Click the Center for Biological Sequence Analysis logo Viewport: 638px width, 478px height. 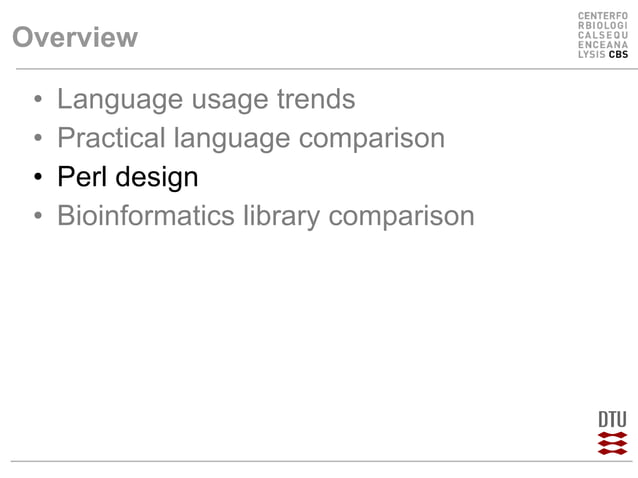click(603, 35)
